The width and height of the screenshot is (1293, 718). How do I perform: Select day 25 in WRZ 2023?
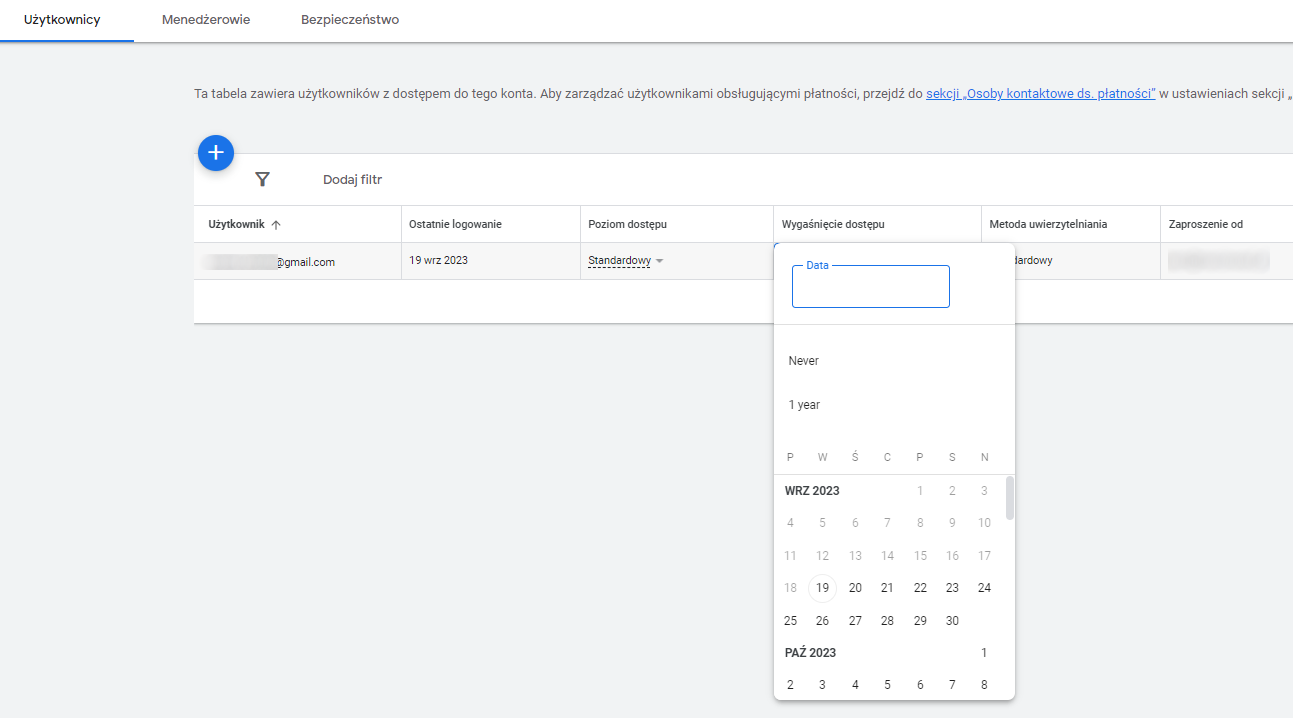pyautogui.click(x=790, y=620)
